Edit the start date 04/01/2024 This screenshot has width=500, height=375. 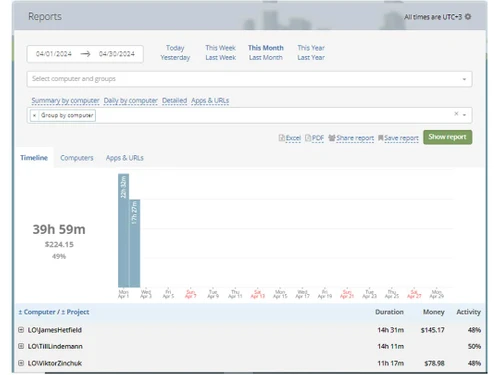click(54, 54)
